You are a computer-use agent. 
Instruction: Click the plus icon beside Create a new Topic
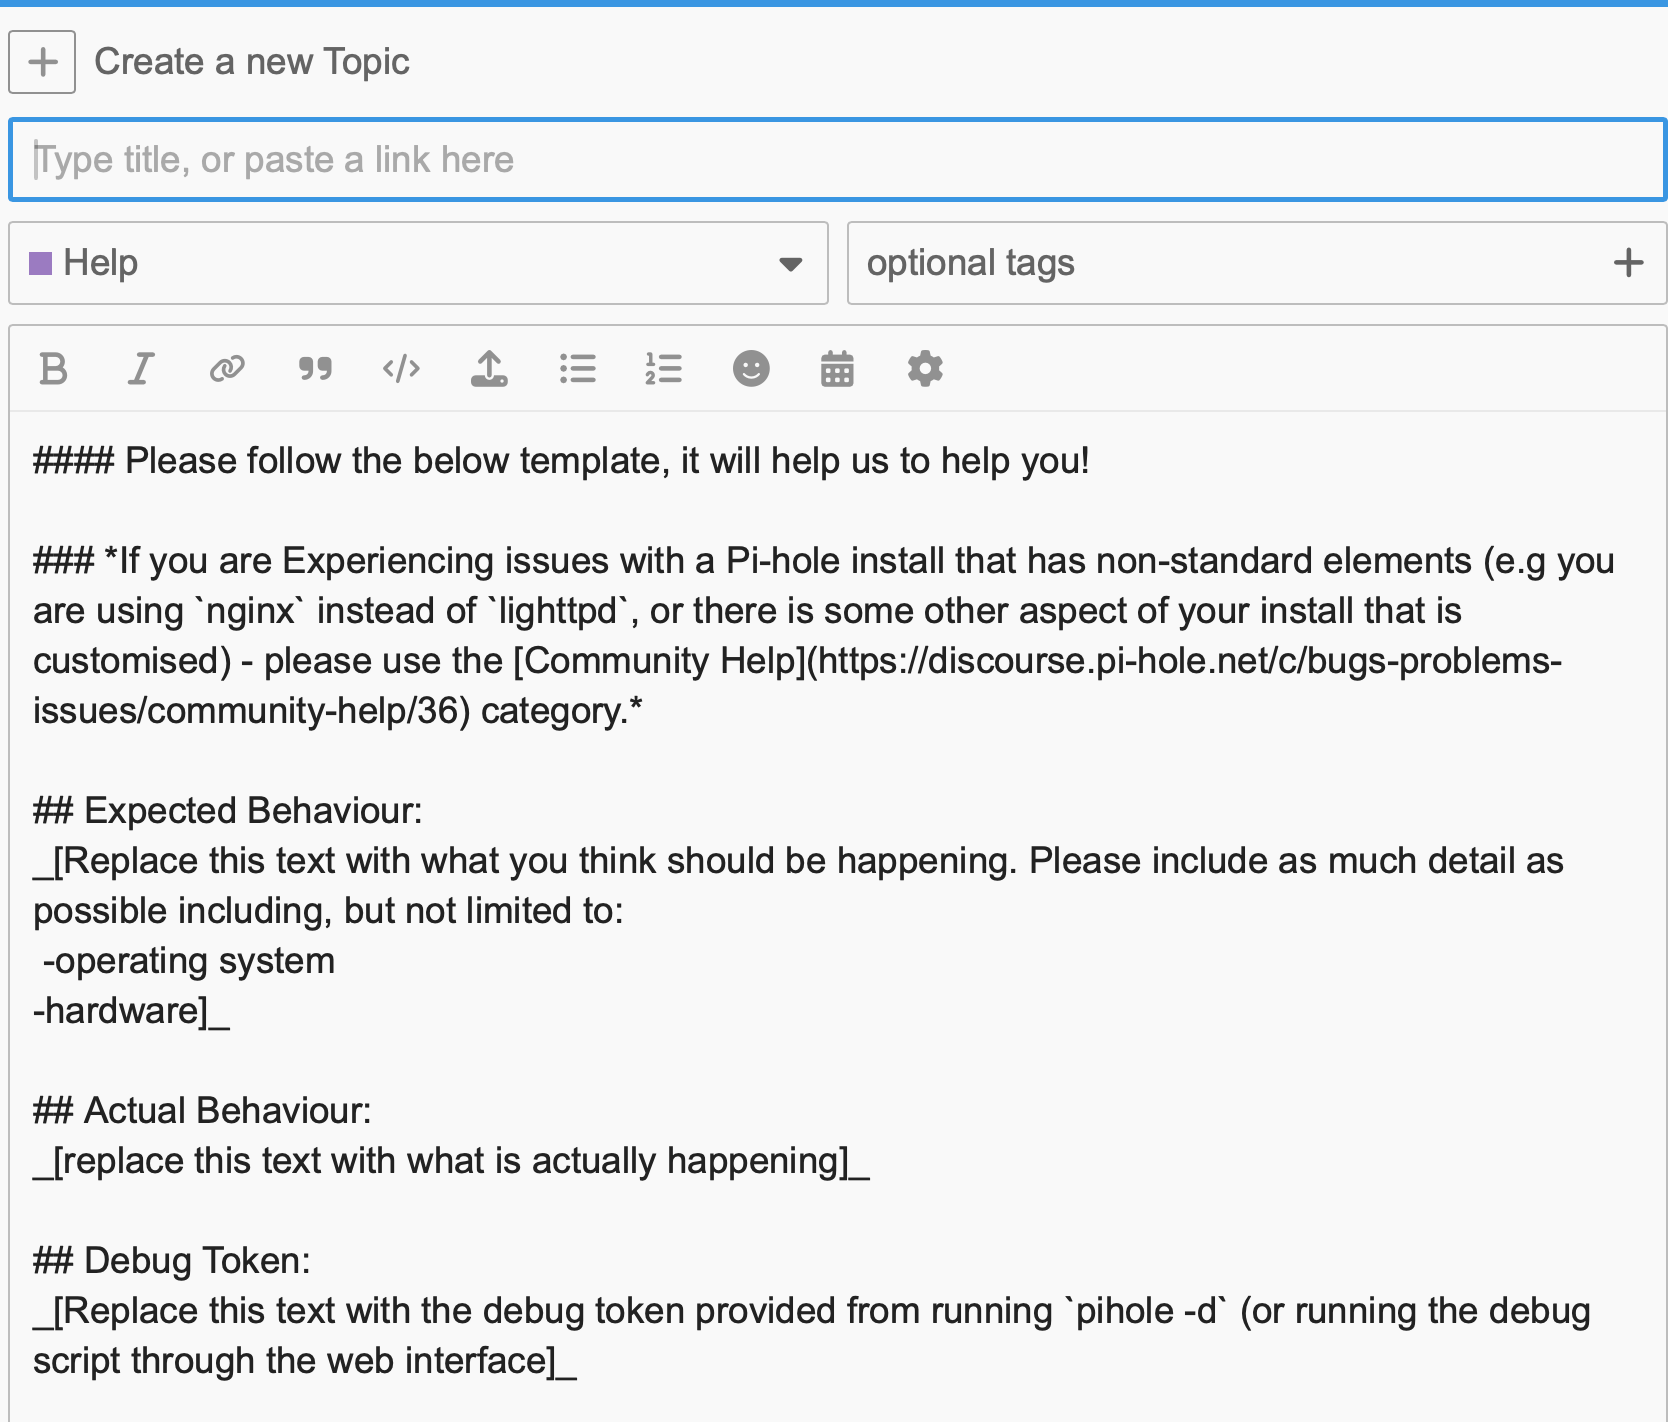(42, 62)
